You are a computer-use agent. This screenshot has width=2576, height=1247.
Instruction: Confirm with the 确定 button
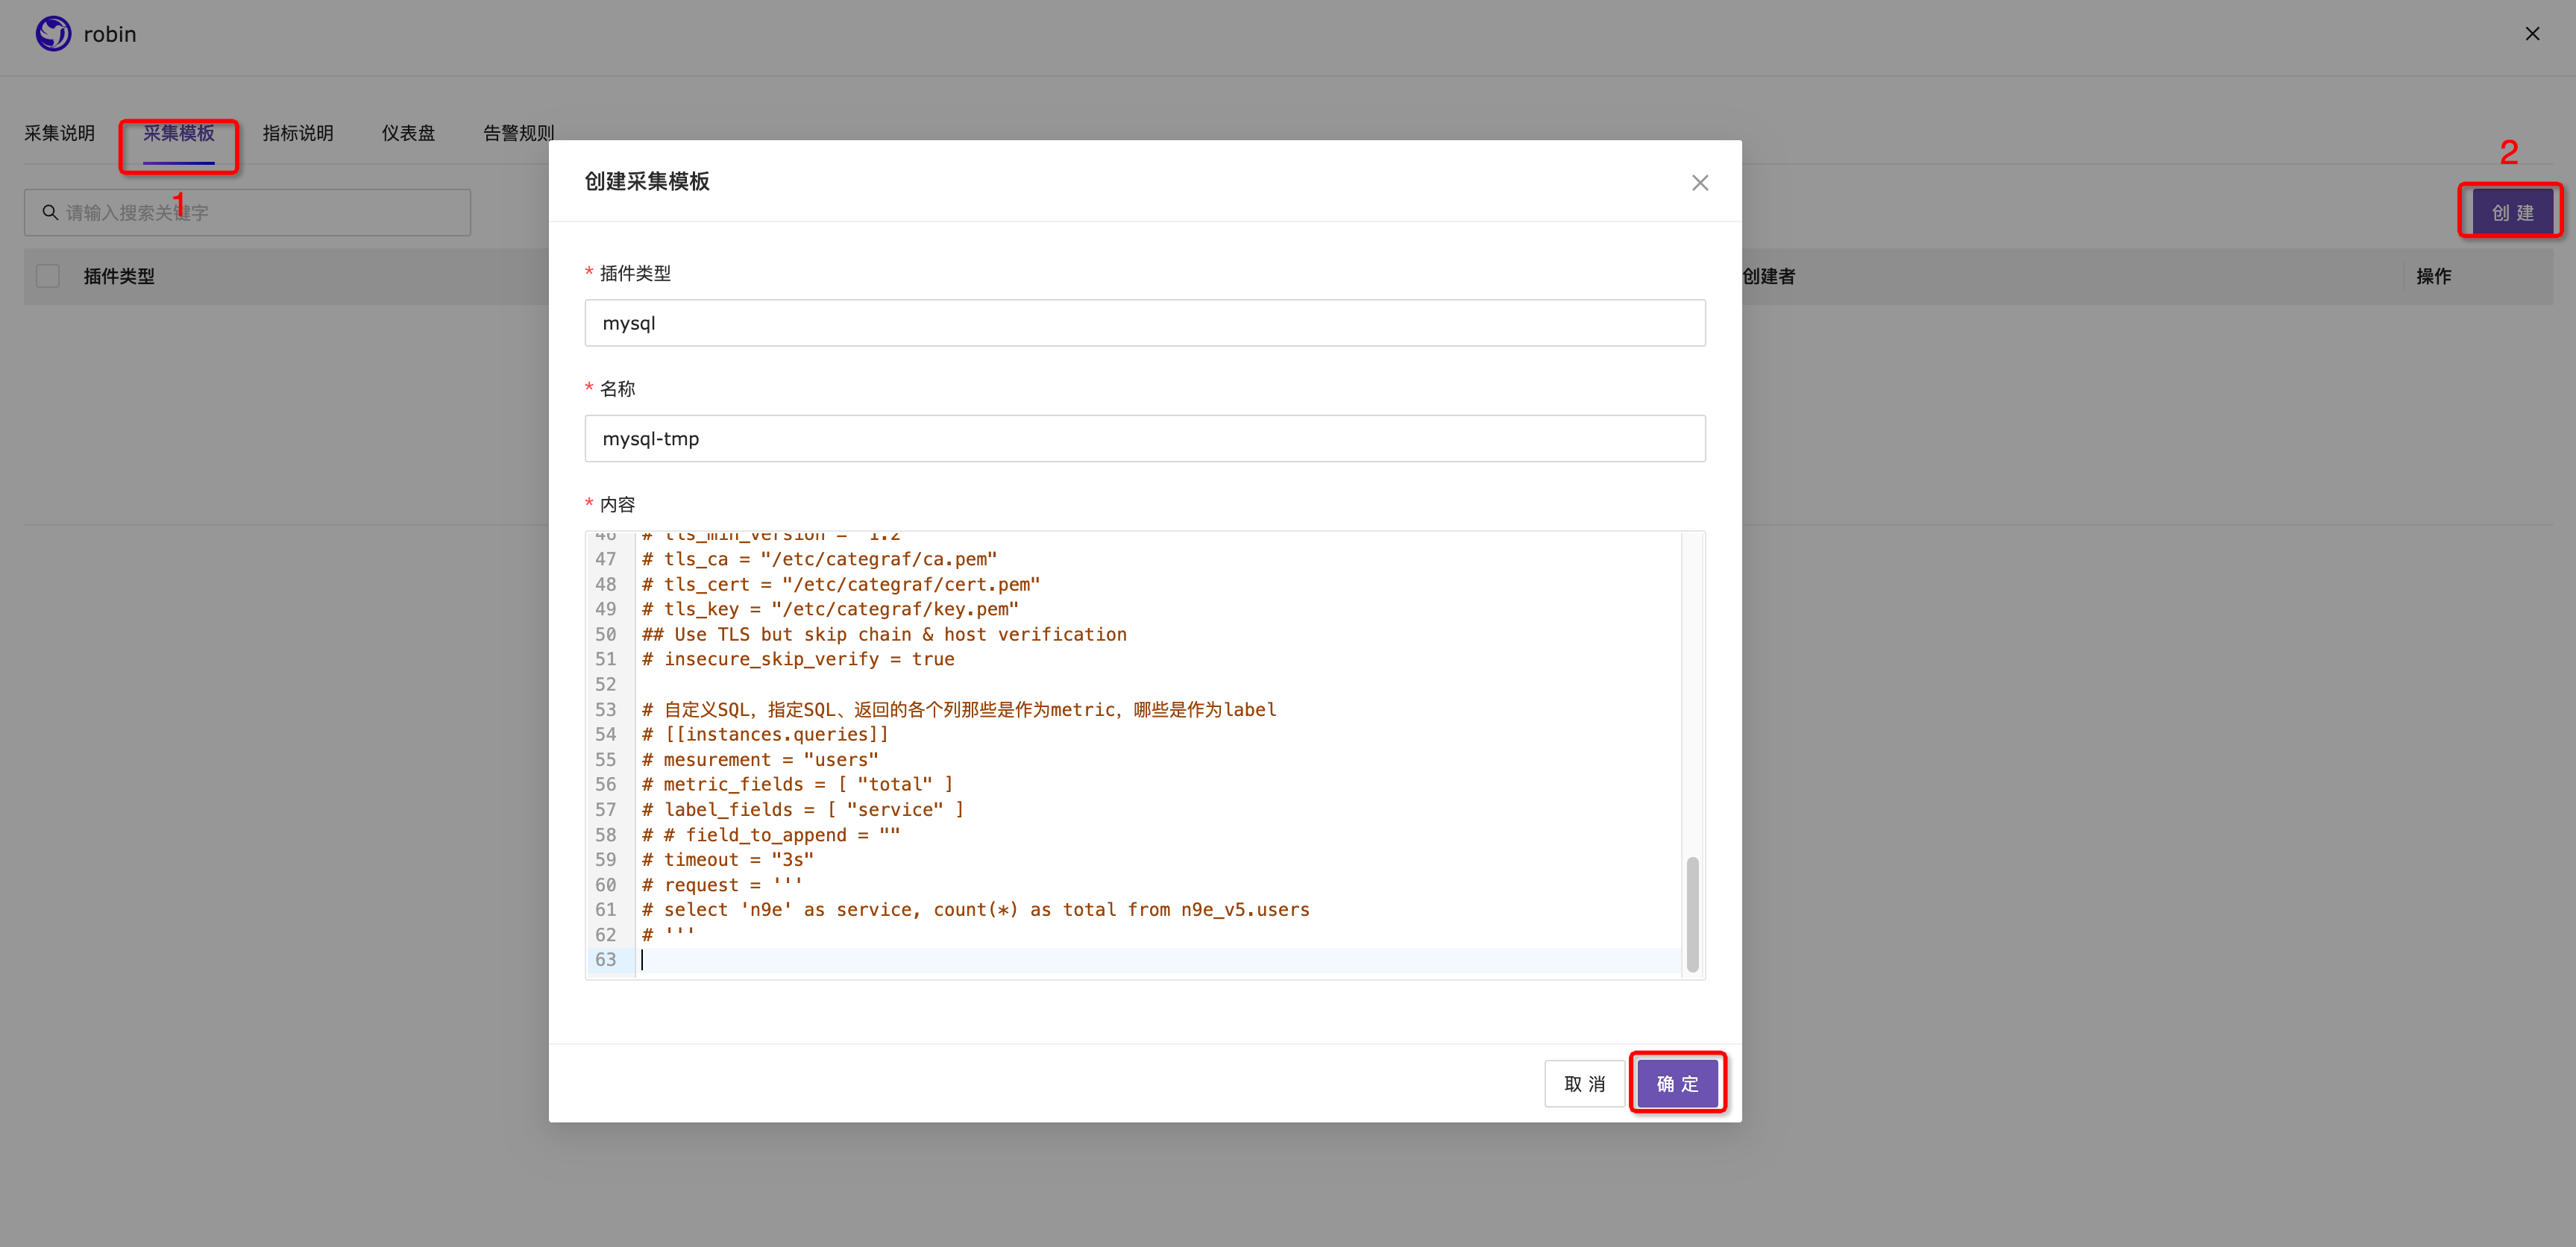(1677, 1083)
